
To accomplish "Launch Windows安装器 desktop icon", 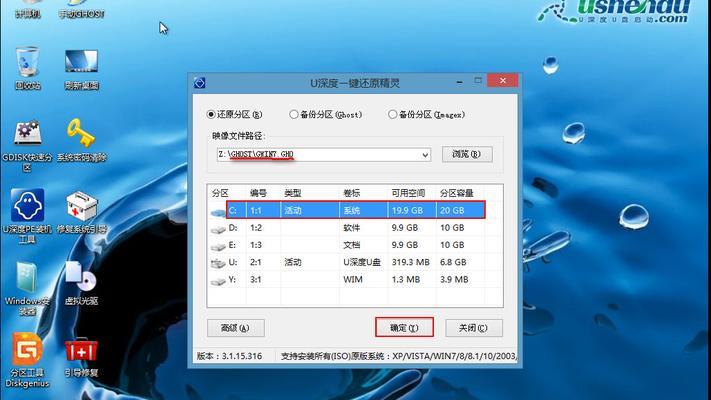I will tap(27, 288).
